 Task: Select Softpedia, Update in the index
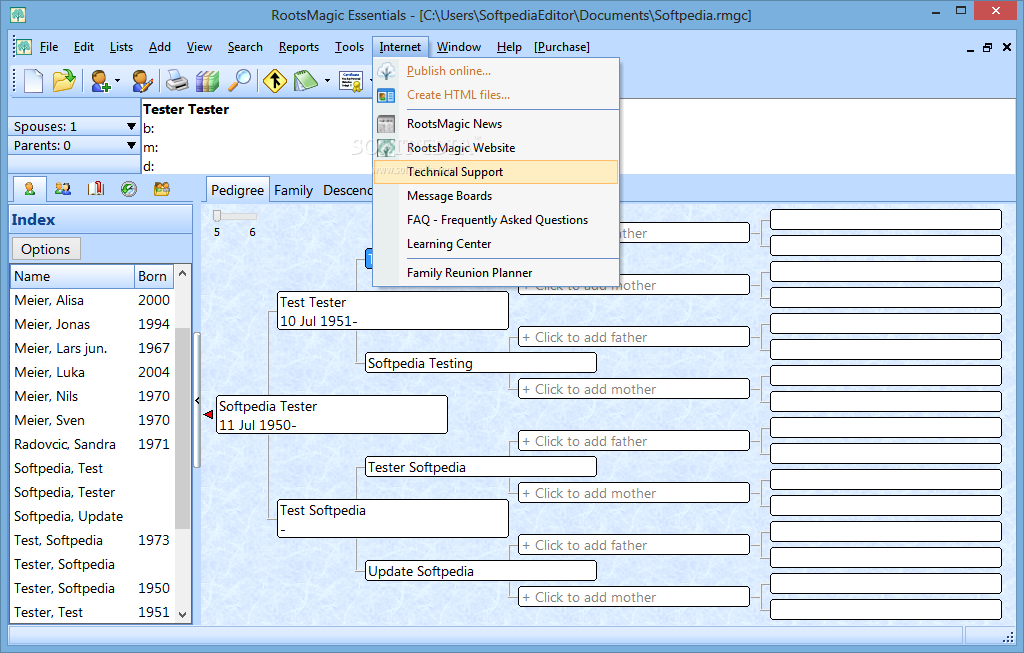pos(92,517)
